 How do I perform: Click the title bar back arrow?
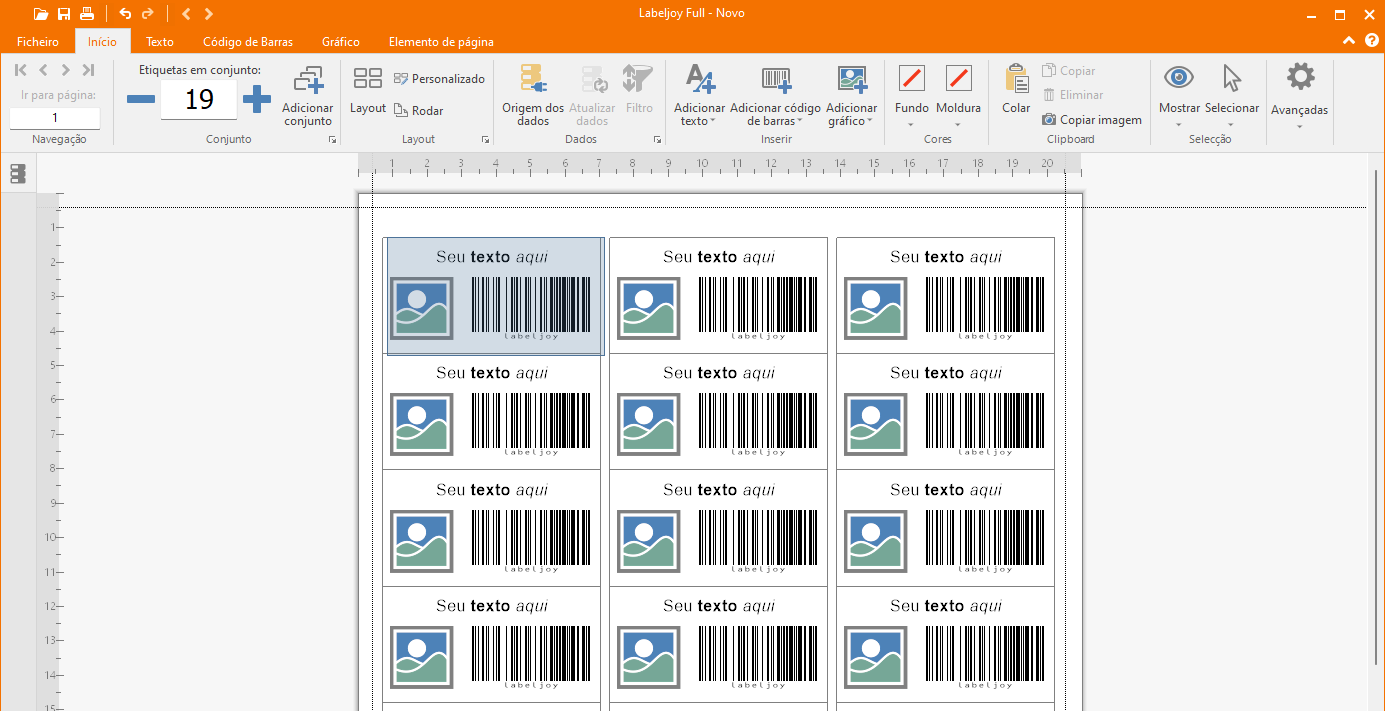pyautogui.click(x=186, y=14)
